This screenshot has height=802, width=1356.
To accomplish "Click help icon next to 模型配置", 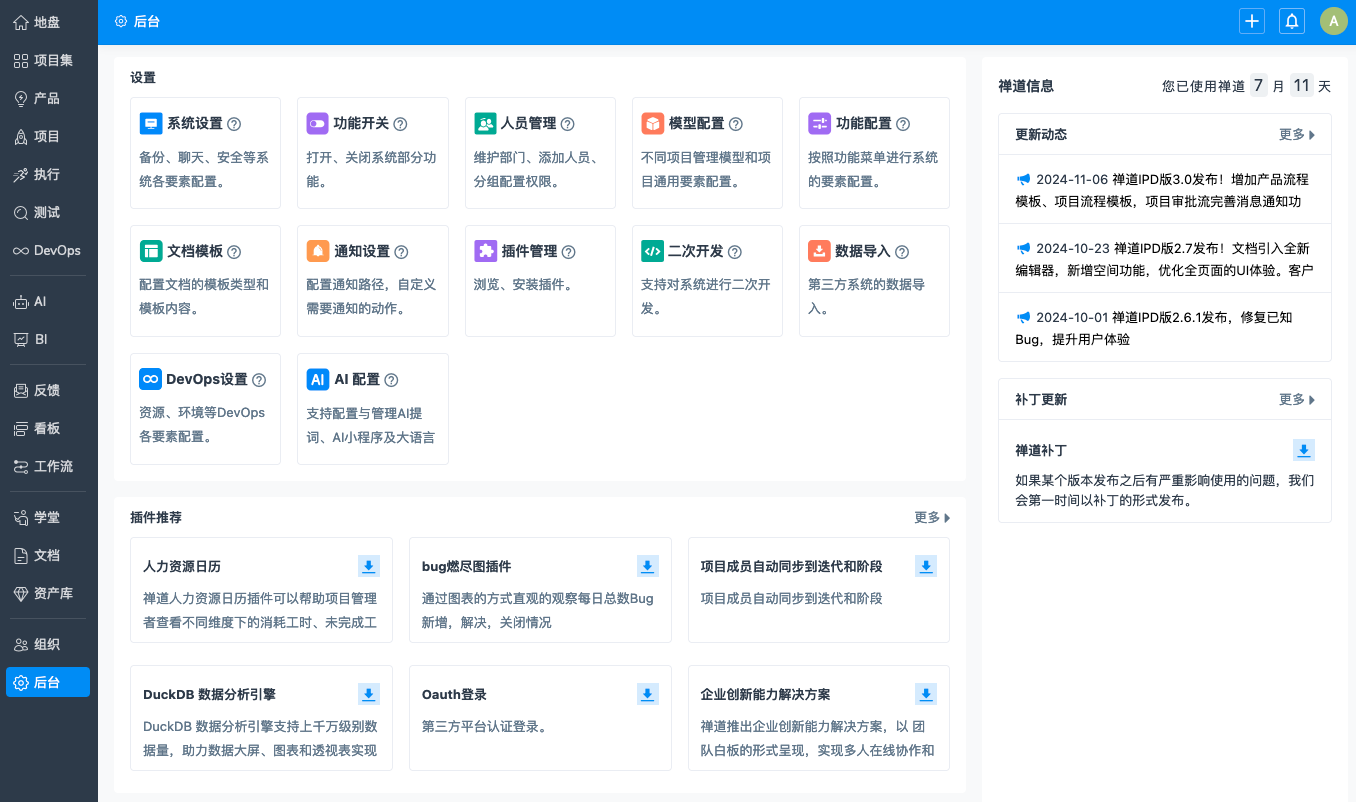I will click(736, 124).
